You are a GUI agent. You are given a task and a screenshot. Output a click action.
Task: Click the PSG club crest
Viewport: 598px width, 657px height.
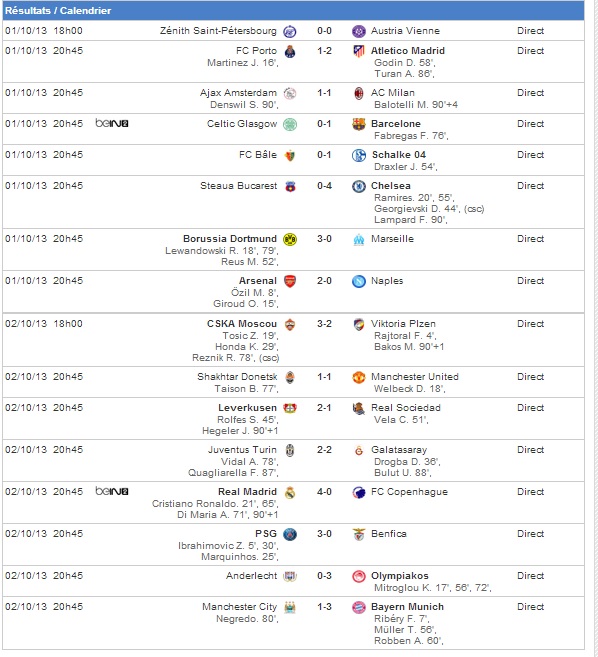tap(290, 534)
